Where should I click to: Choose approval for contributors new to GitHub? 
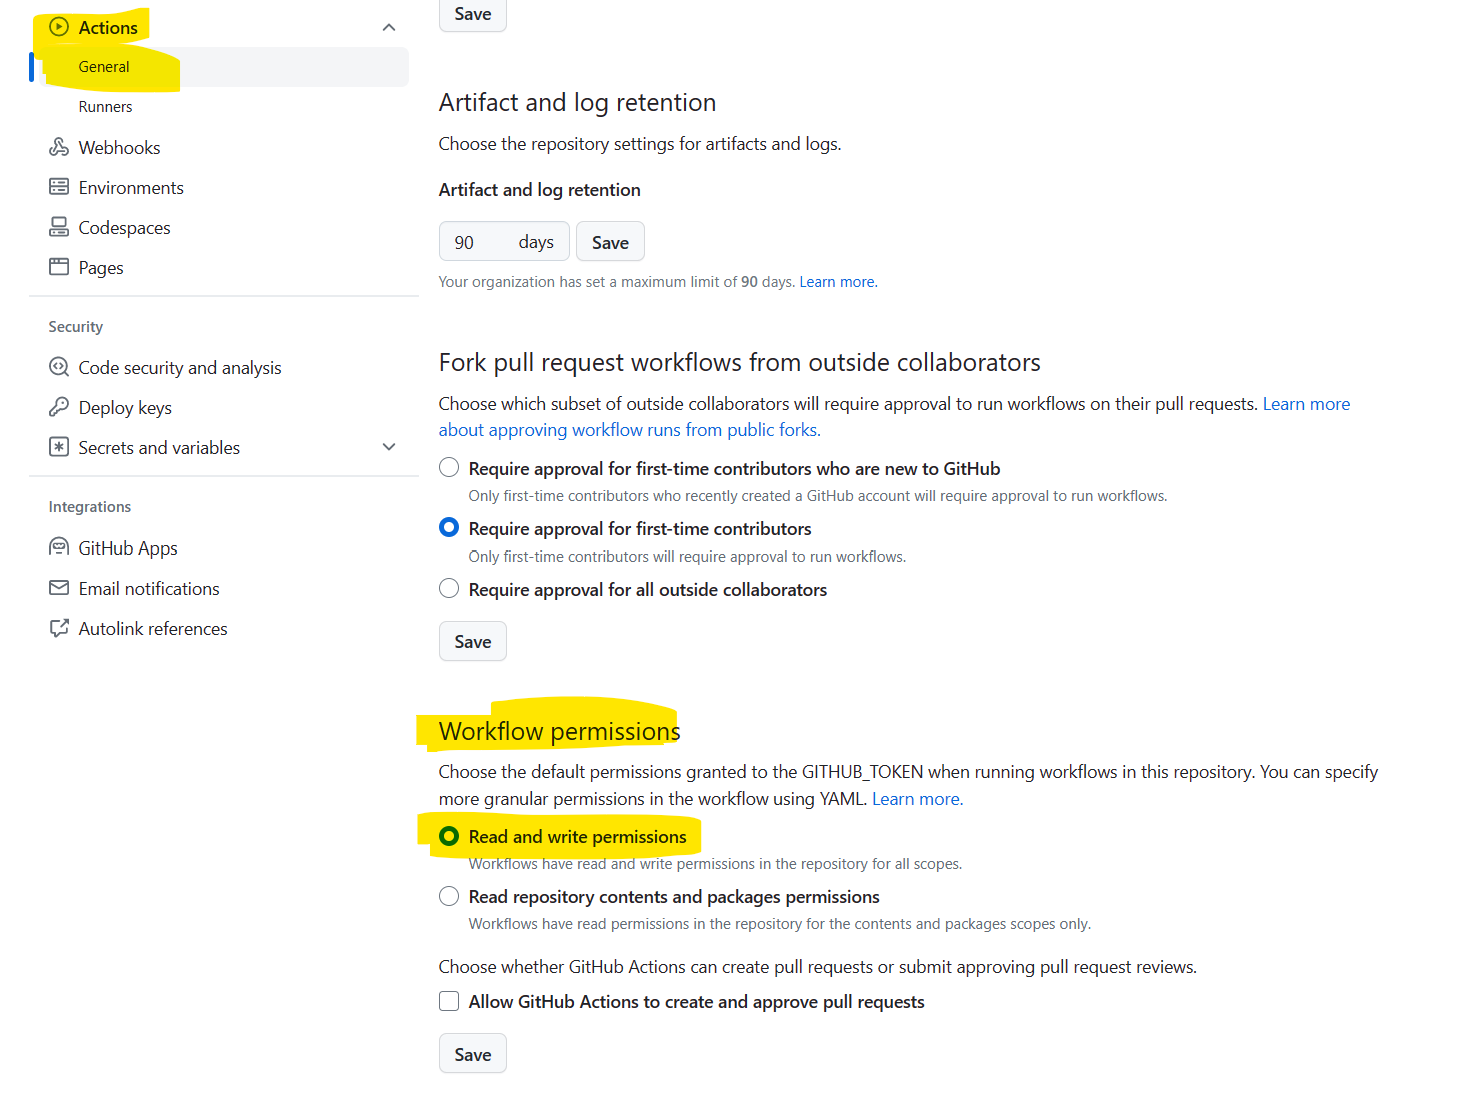(x=449, y=468)
